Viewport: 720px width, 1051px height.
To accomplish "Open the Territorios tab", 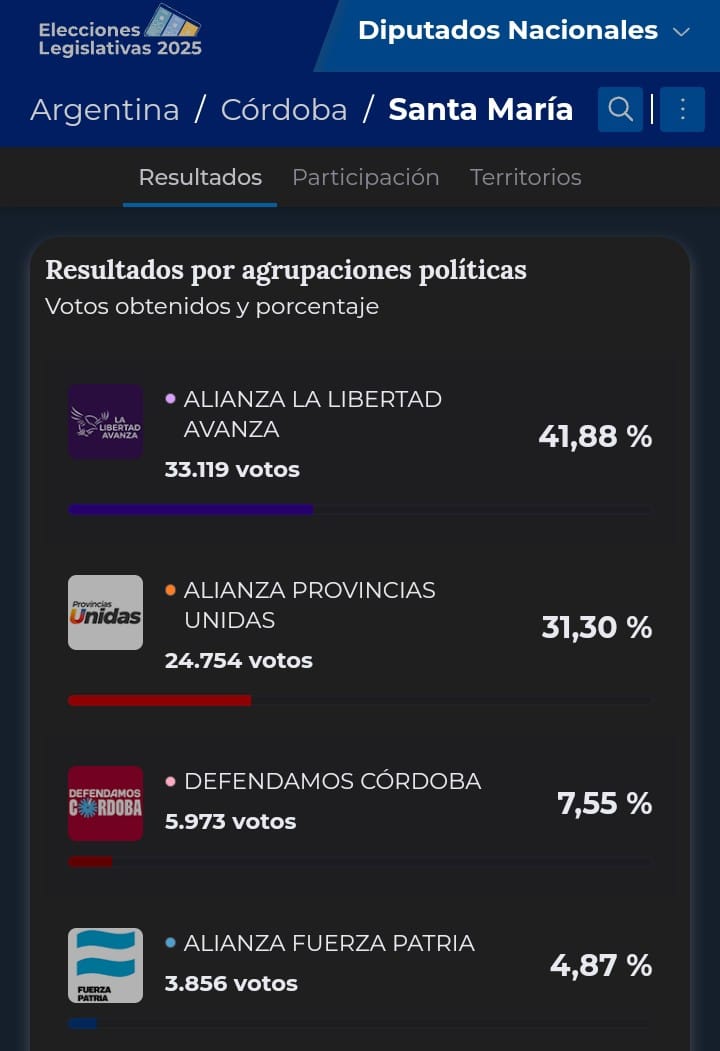I will point(525,177).
